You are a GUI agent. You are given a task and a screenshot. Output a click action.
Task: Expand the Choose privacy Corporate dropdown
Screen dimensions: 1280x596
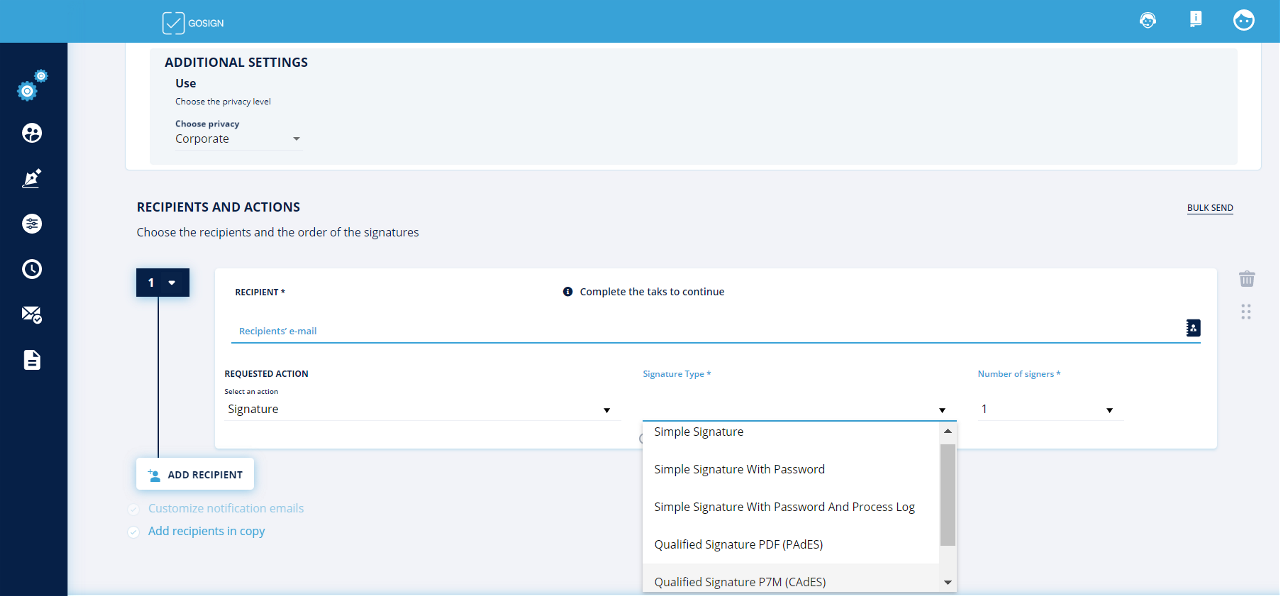click(238, 139)
